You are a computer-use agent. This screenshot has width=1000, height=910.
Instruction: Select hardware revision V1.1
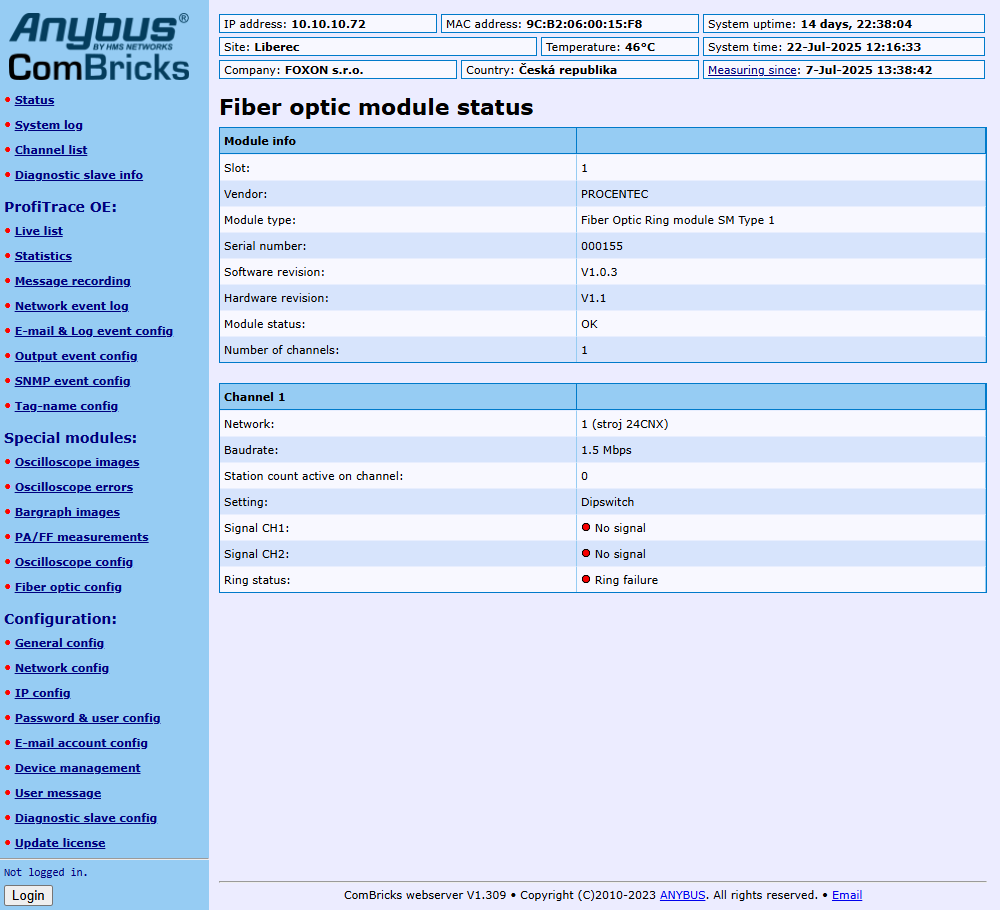(594, 298)
